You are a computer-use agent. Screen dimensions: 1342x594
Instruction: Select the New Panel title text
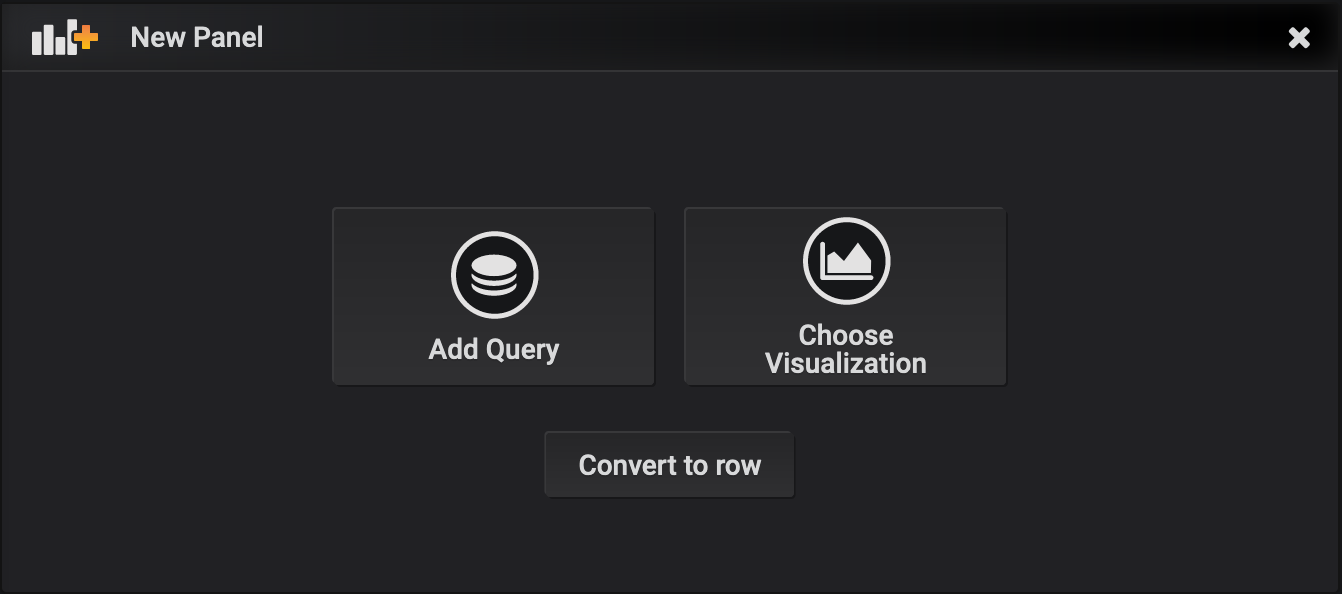click(197, 38)
